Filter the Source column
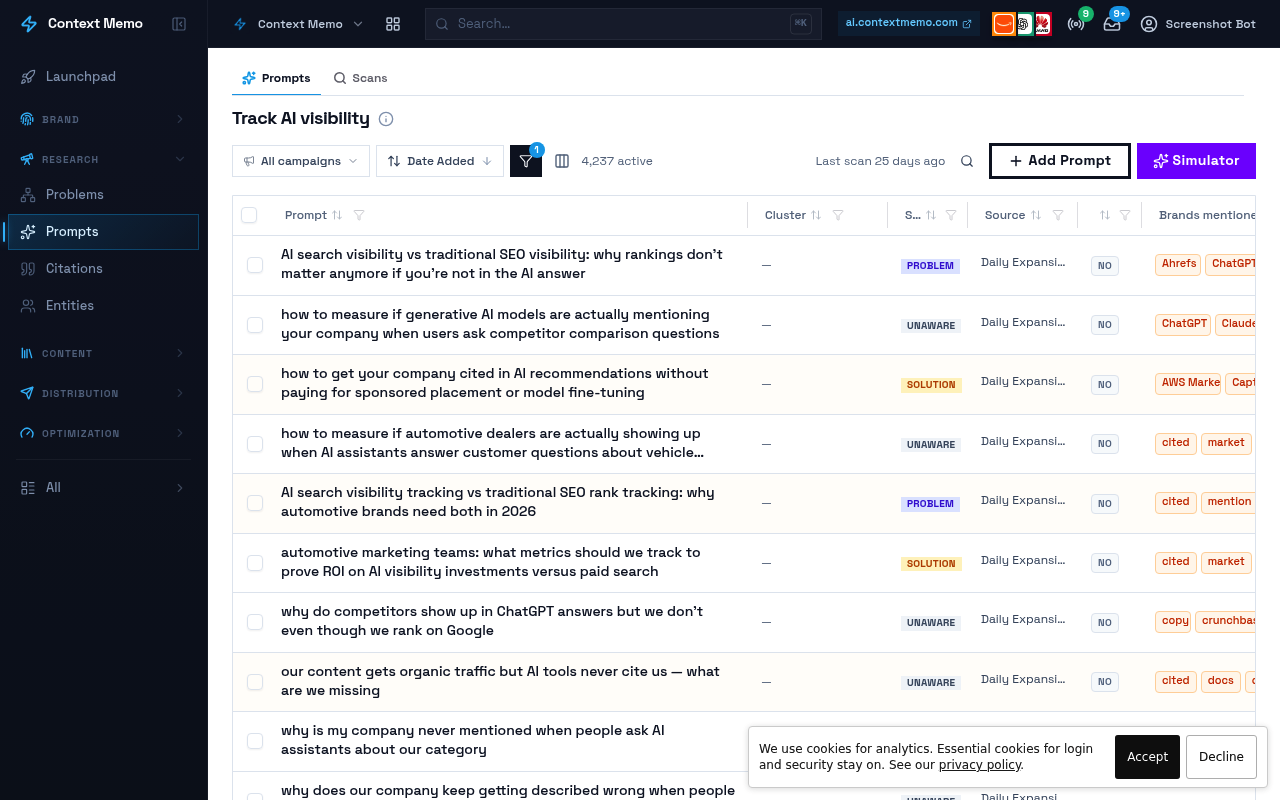The height and width of the screenshot is (800, 1280). point(1058,215)
